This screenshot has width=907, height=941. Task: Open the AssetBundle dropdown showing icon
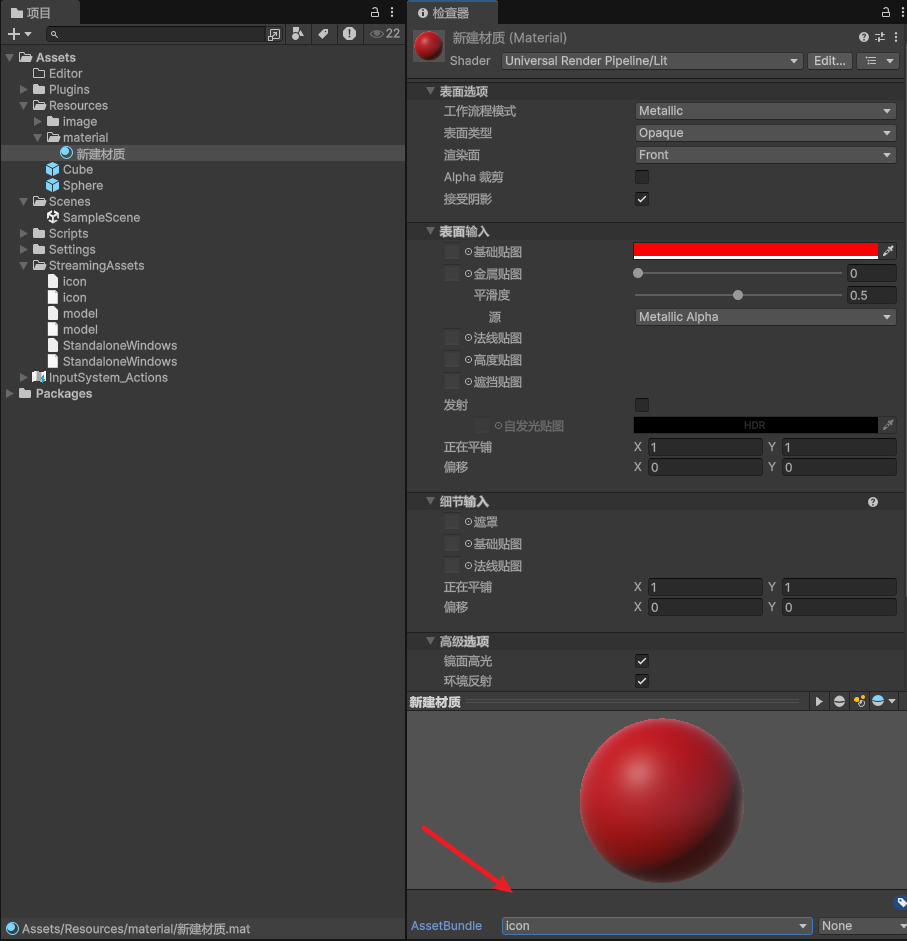click(657, 925)
